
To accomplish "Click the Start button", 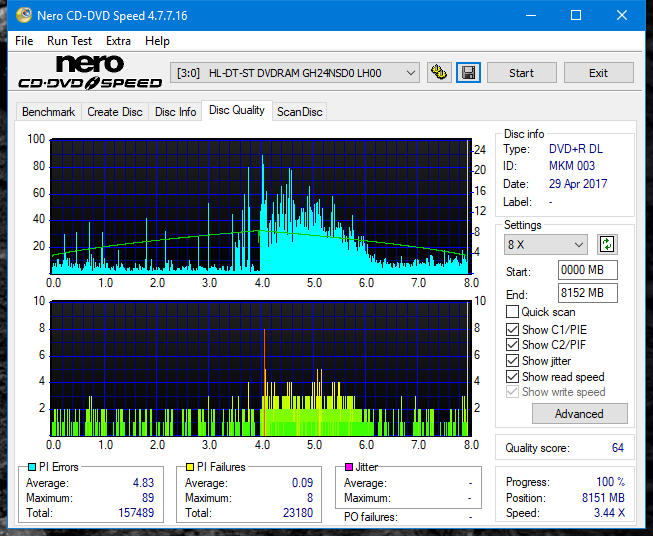I will click(x=521, y=73).
